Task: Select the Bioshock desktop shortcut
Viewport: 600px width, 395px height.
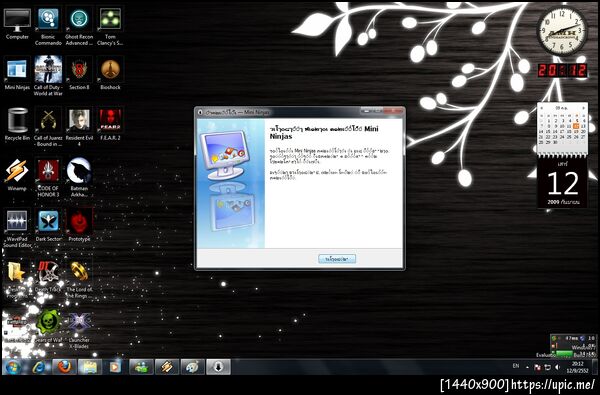Action: (110, 73)
